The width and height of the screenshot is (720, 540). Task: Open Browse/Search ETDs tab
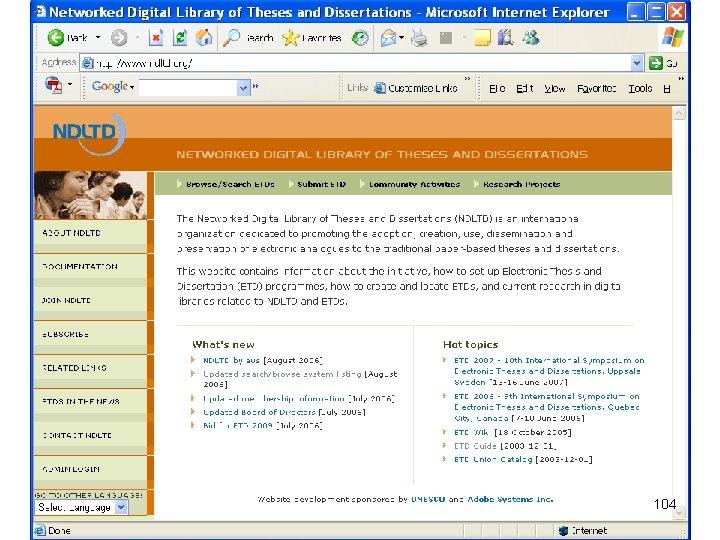point(230,184)
